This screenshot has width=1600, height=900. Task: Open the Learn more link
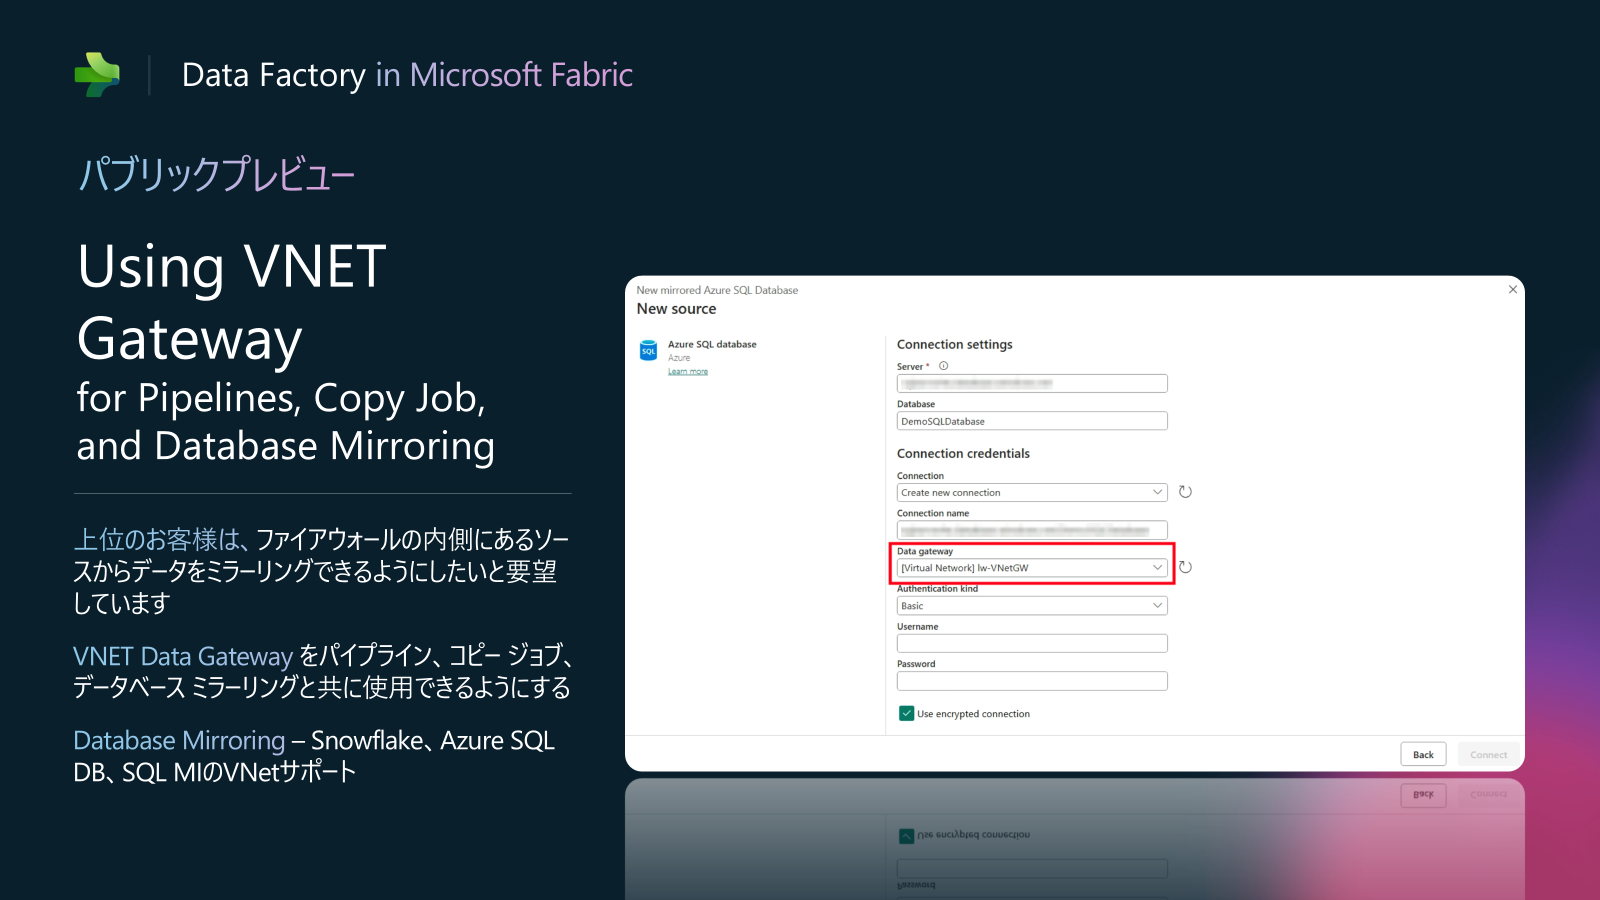688,372
